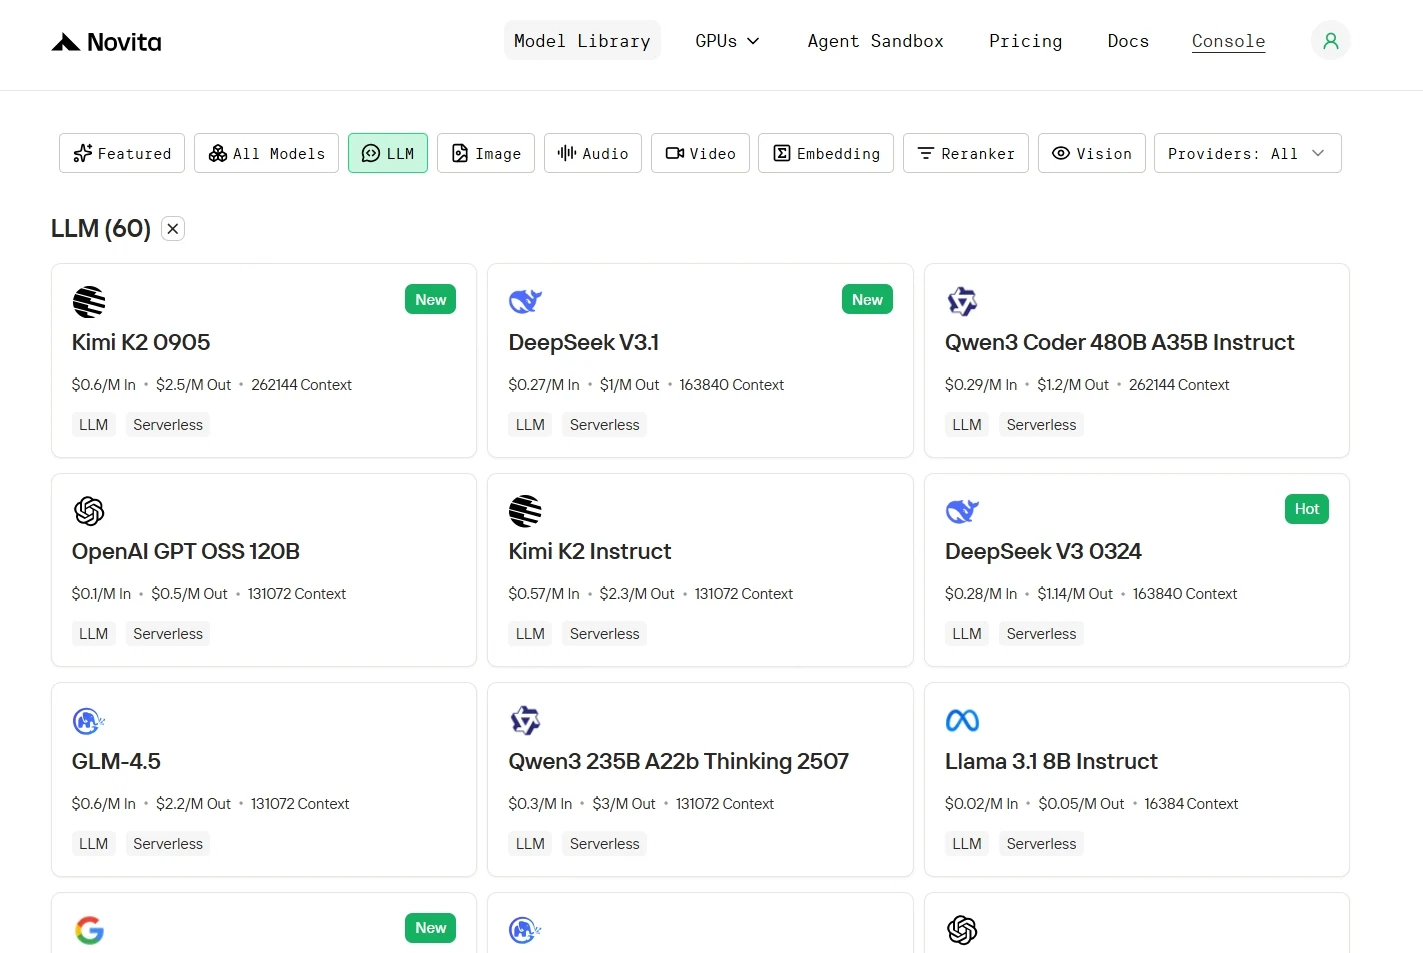Click the '$2.2/M Out' price on GLM-4.5
This screenshot has height=953, width=1423.
(193, 804)
